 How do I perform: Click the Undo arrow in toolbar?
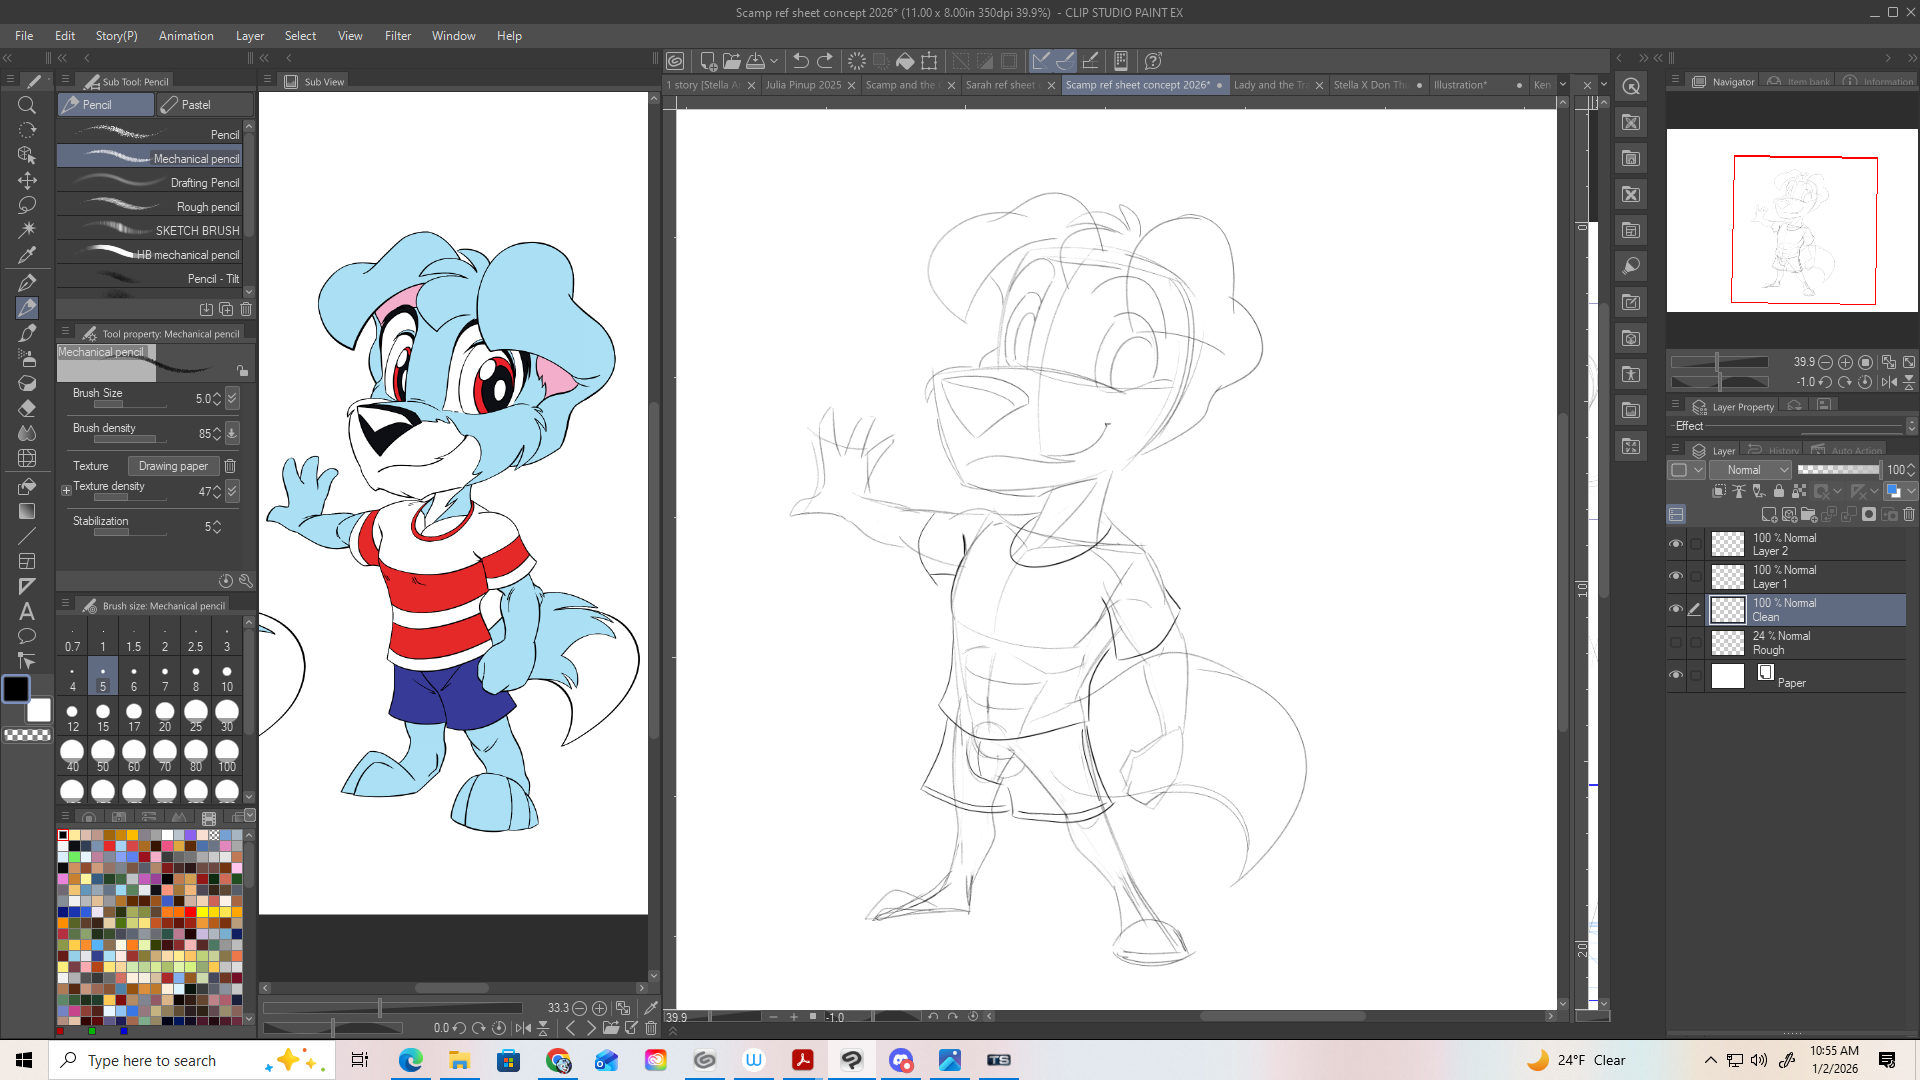[800, 61]
